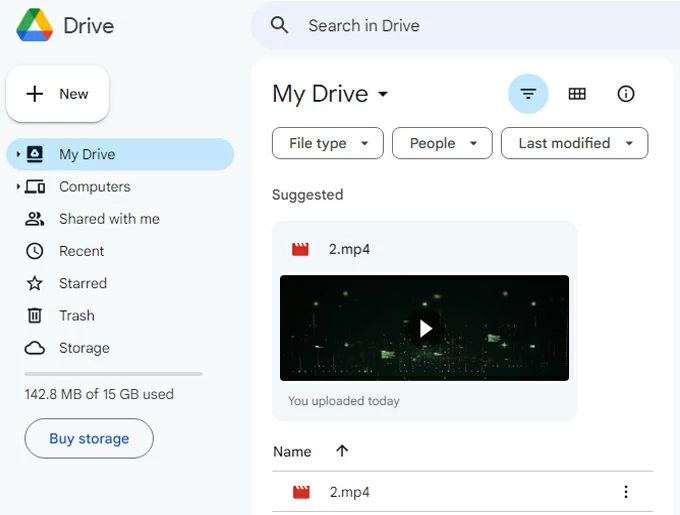Open Trash in the sidebar

tap(76, 315)
